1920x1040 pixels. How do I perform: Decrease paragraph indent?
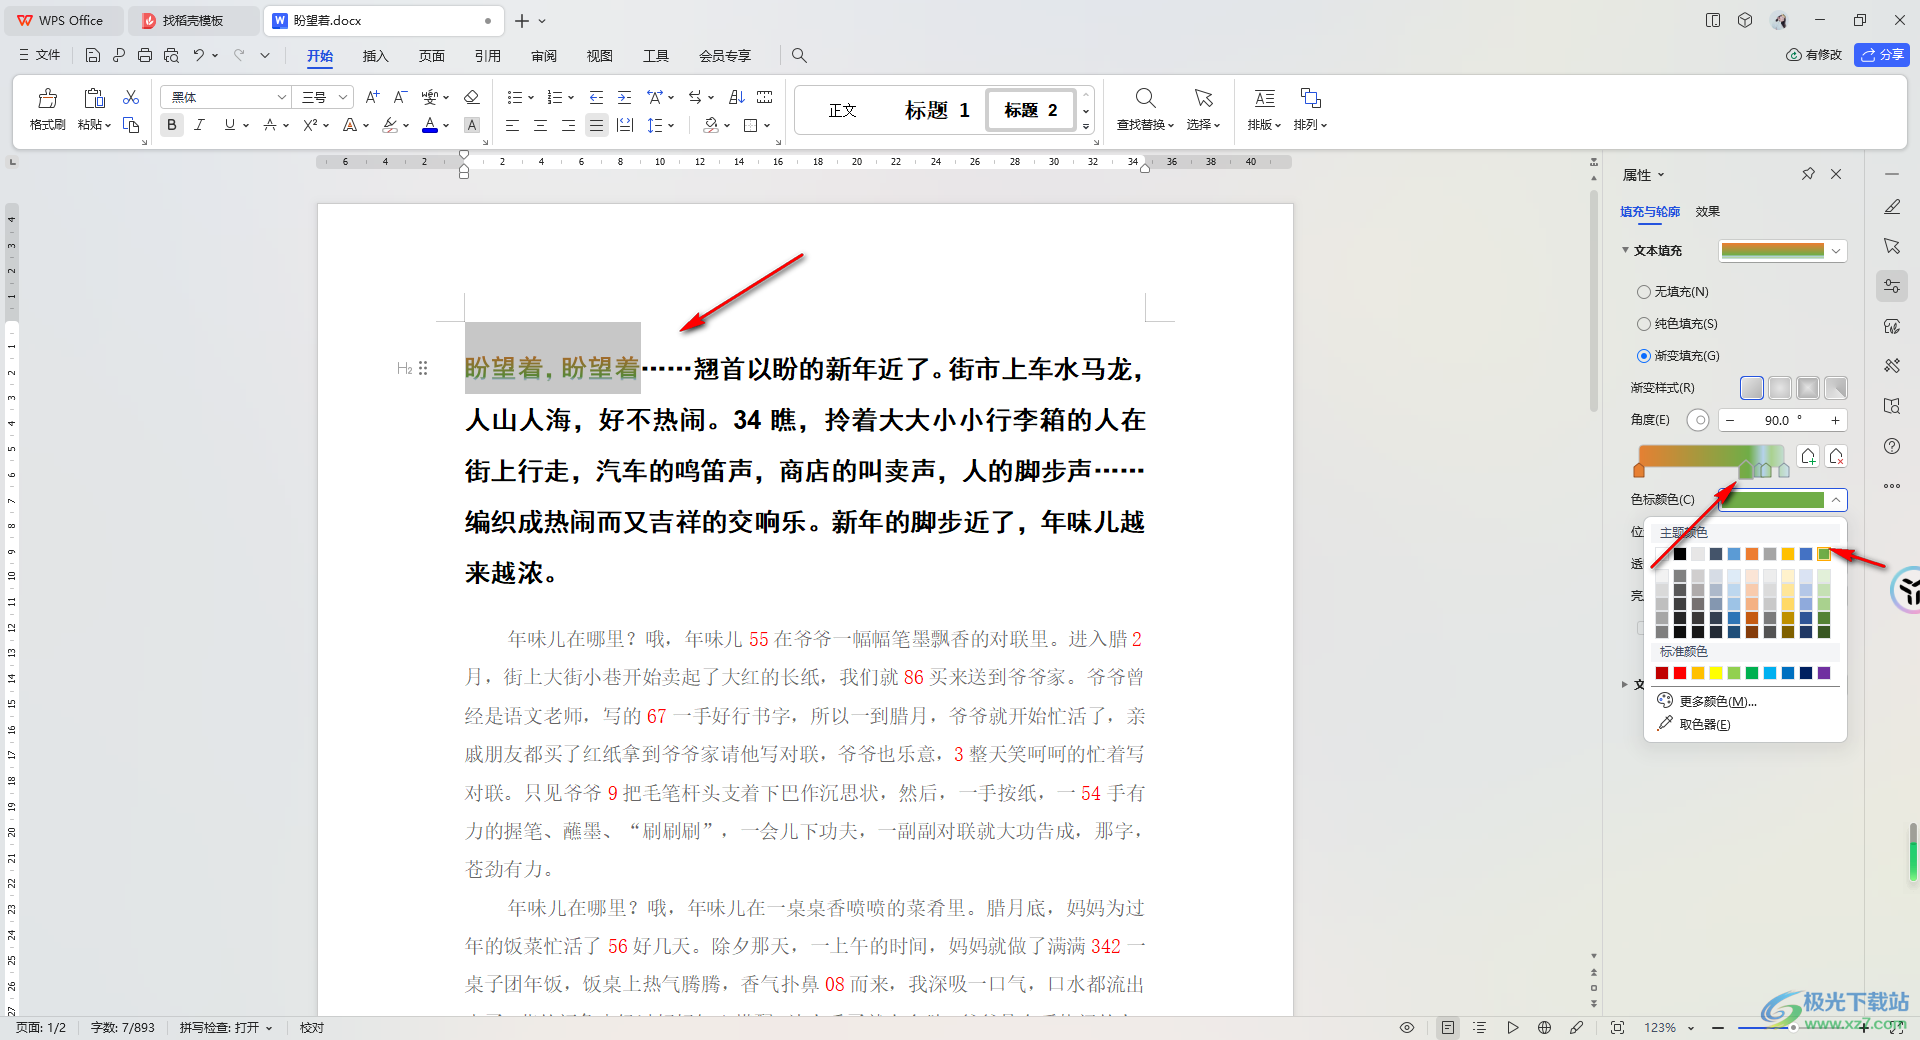(x=596, y=97)
